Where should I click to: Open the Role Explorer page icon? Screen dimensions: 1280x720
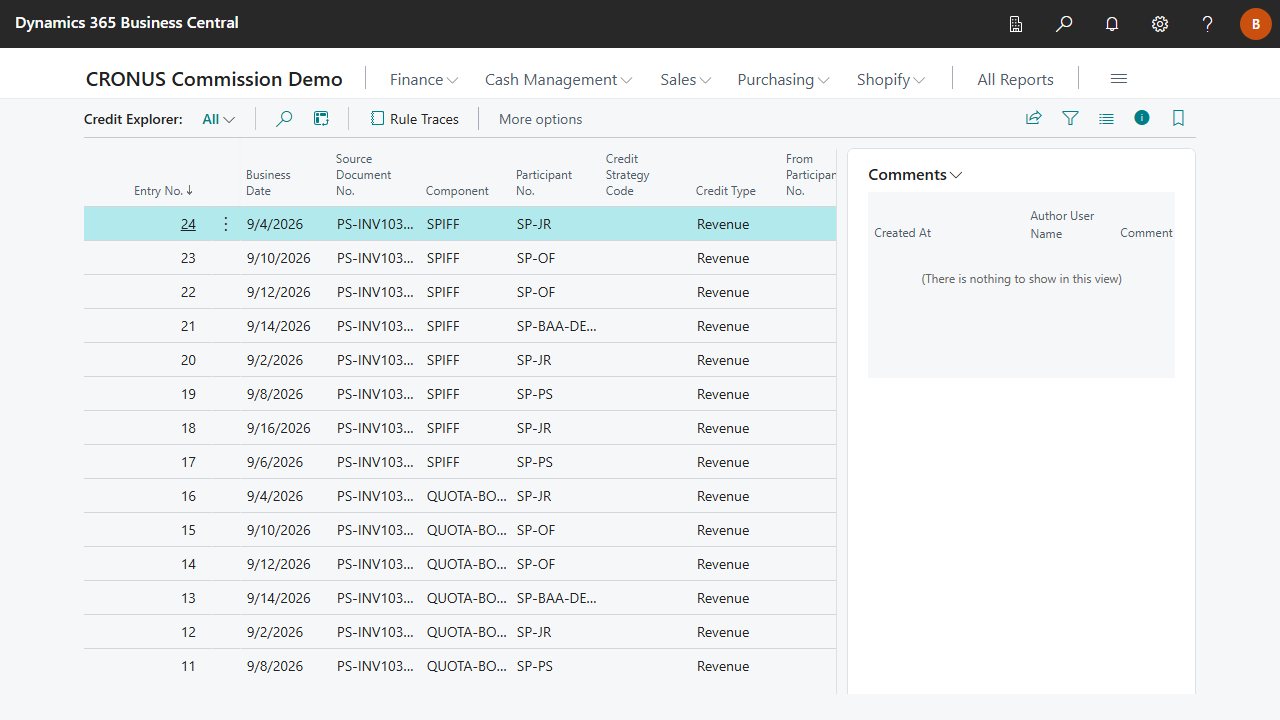click(1016, 24)
